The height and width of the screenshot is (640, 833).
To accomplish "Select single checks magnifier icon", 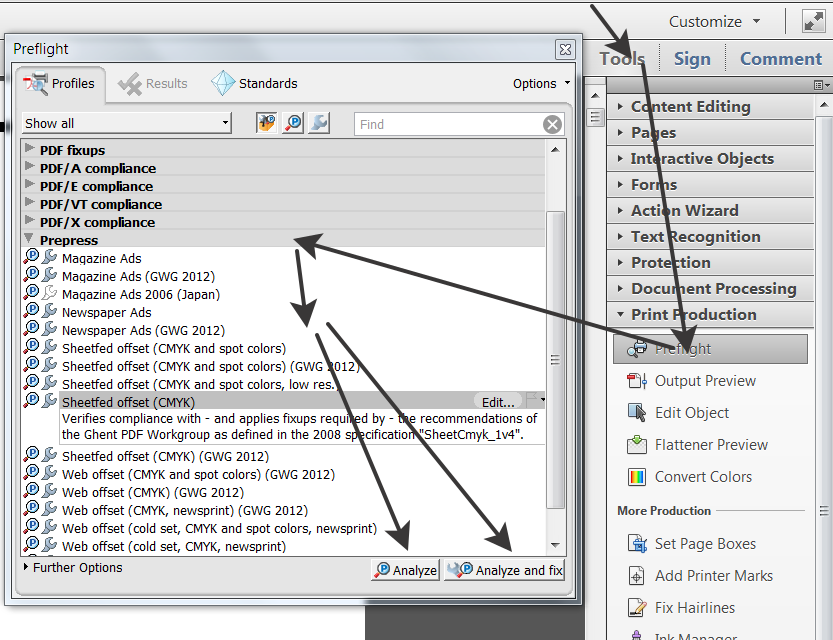I will [293, 123].
